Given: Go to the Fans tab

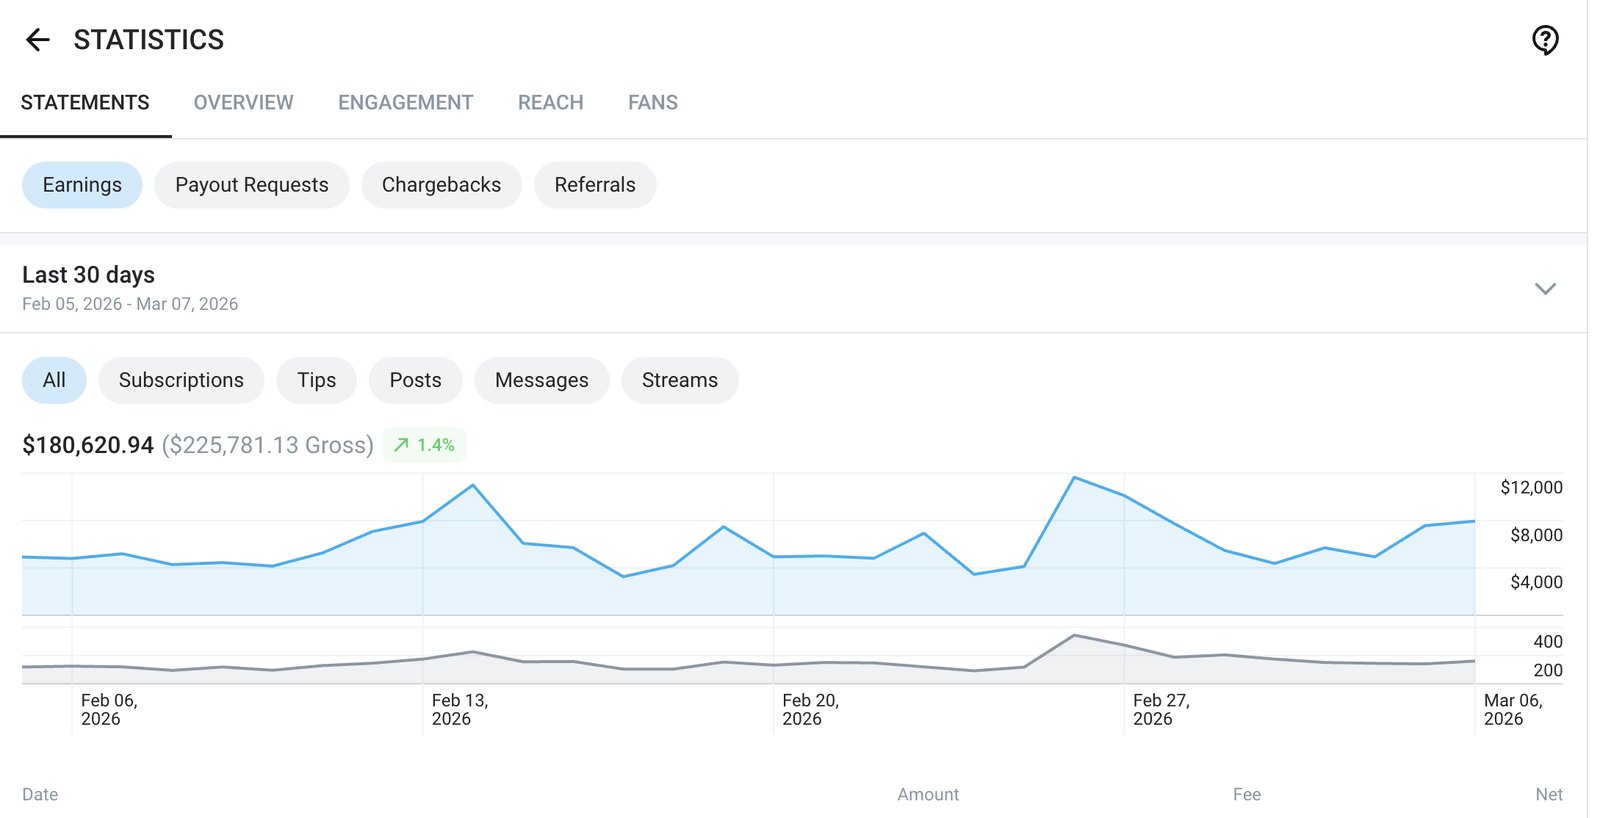Looking at the screenshot, I should click(x=652, y=103).
